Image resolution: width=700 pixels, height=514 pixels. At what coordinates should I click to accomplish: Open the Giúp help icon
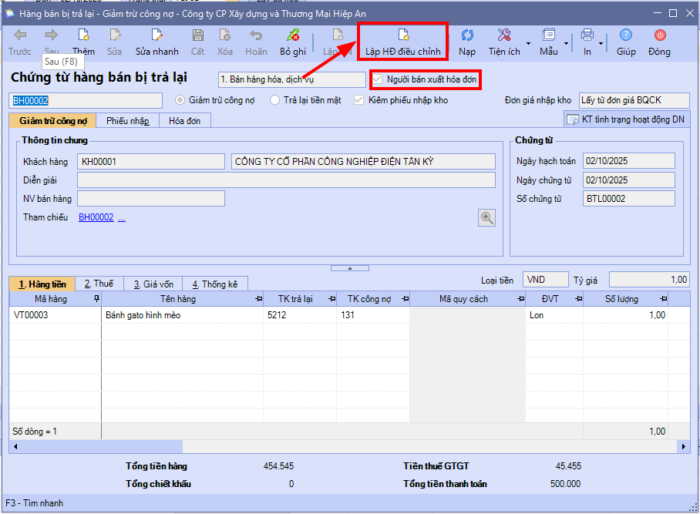point(626,36)
